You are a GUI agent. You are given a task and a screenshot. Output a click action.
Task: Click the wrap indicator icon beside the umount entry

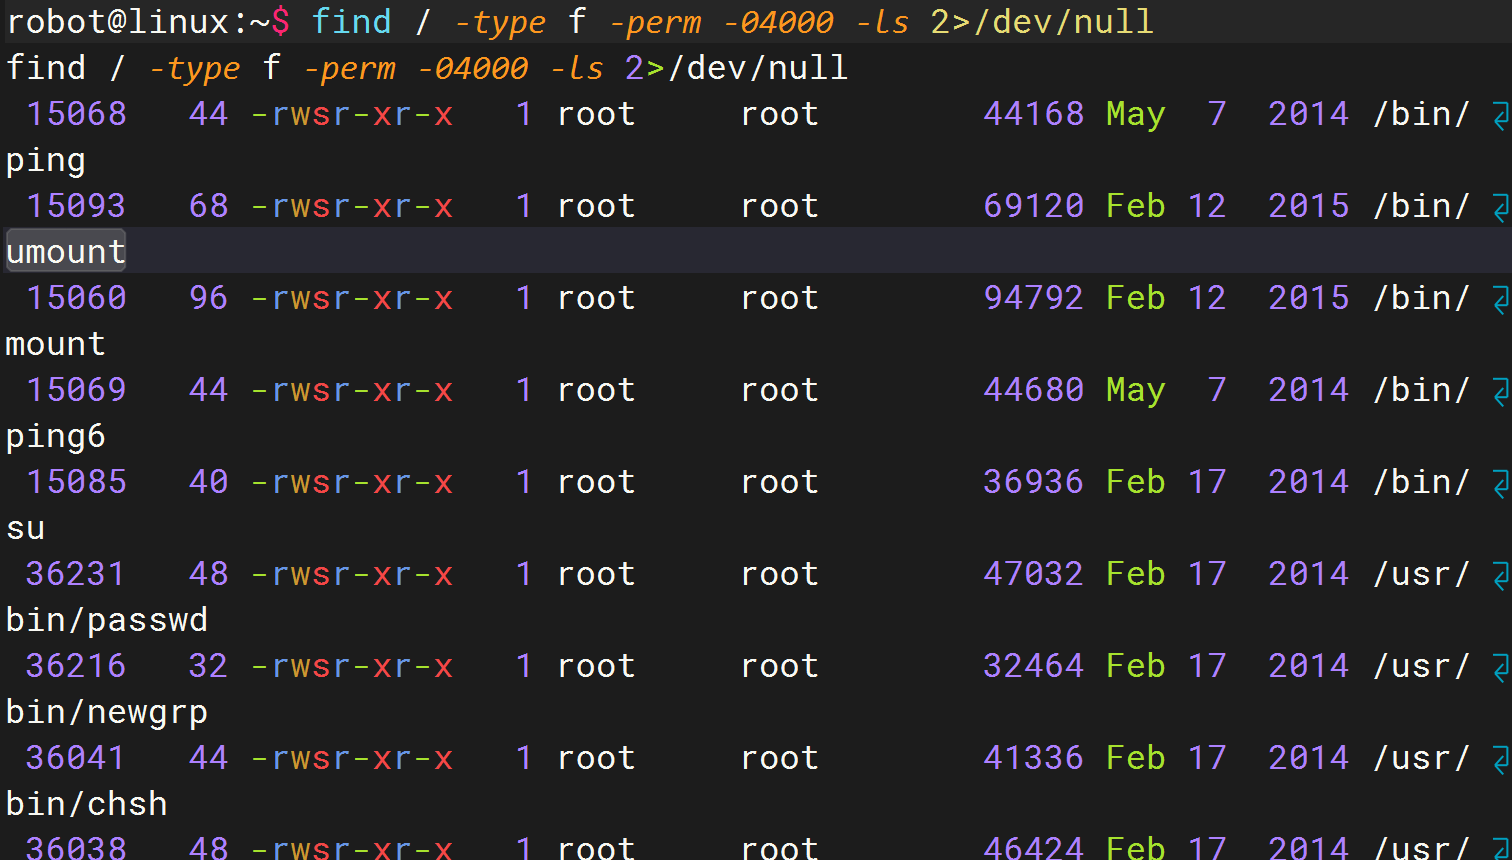pyautogui.click(x=1500, y=208)
